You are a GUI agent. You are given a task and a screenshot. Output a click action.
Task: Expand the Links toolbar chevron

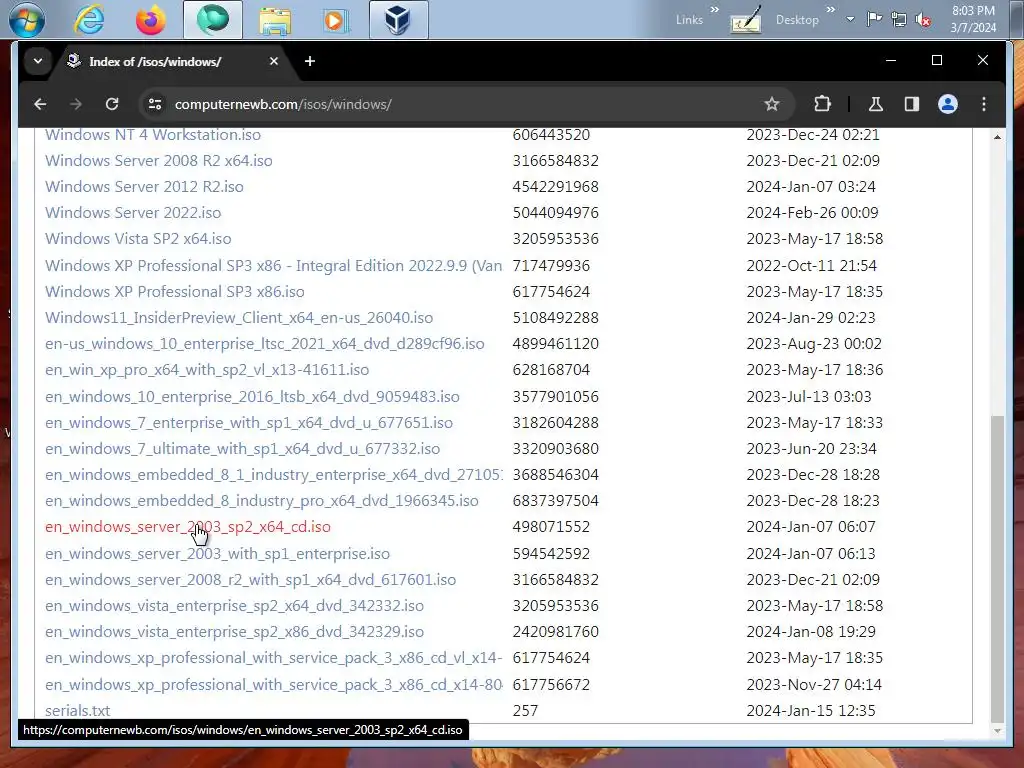click(x=714, y=10)
